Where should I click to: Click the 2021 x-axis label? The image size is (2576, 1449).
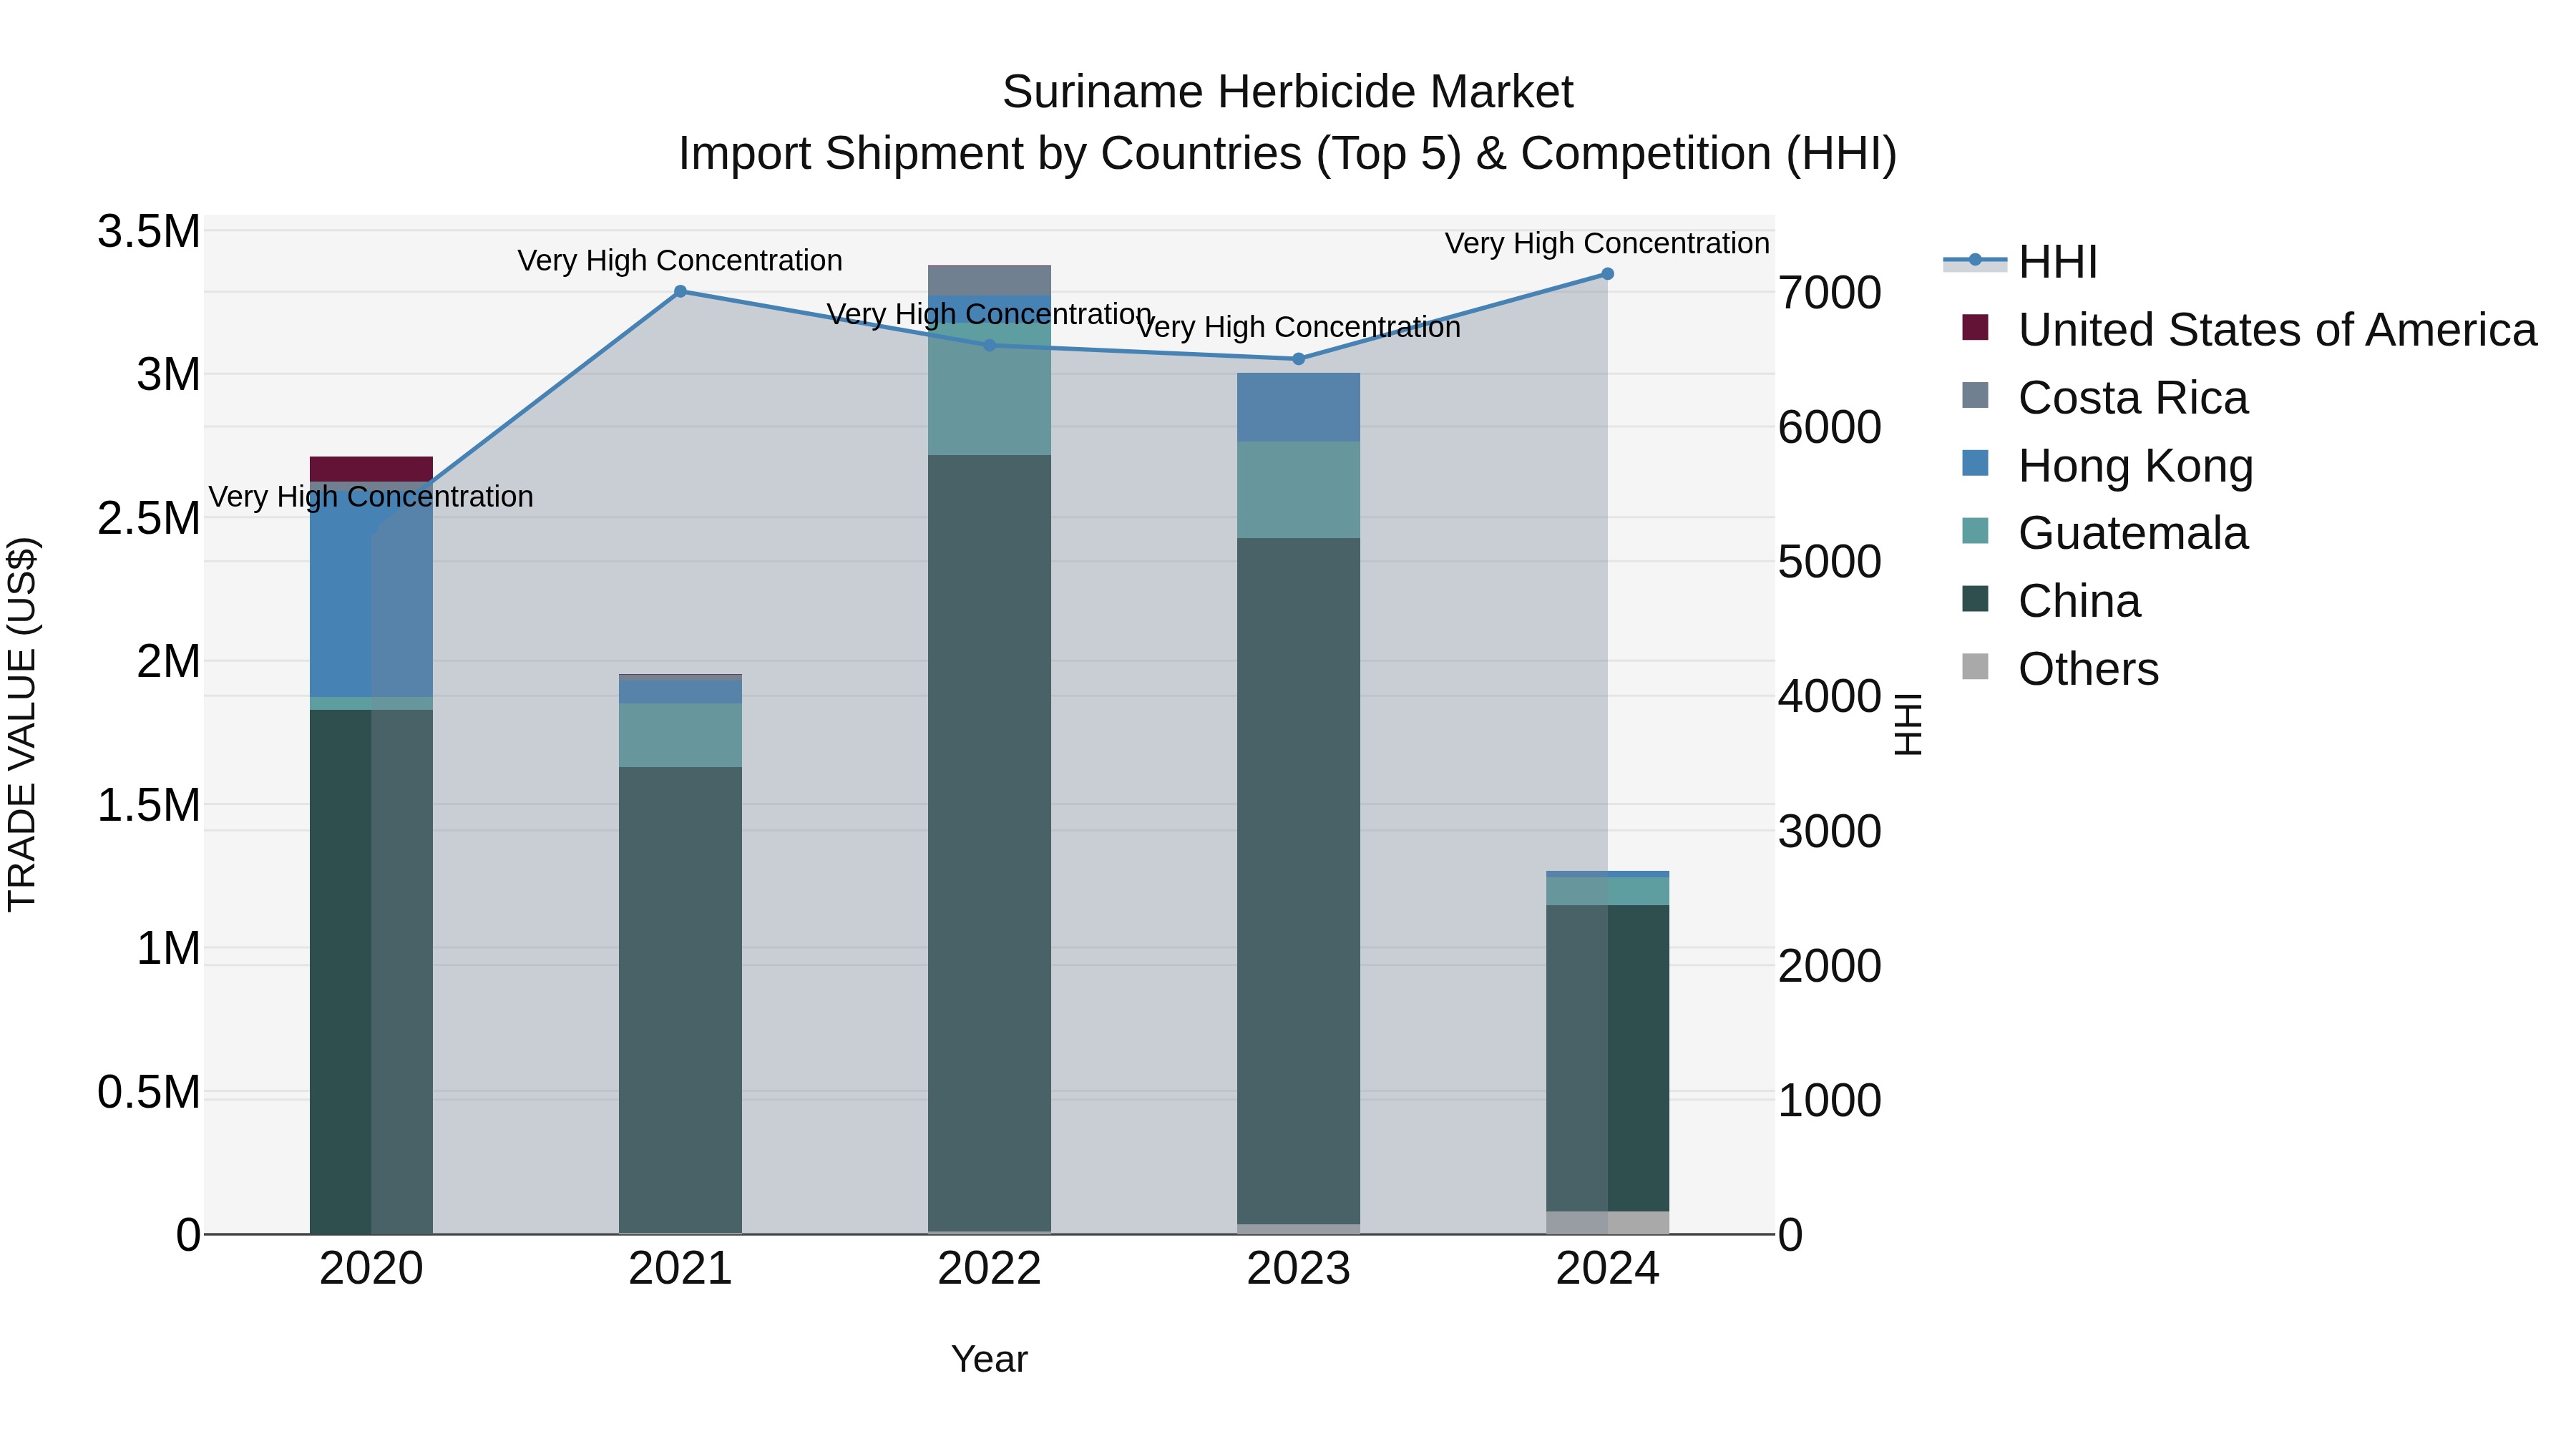[680, 1269]
